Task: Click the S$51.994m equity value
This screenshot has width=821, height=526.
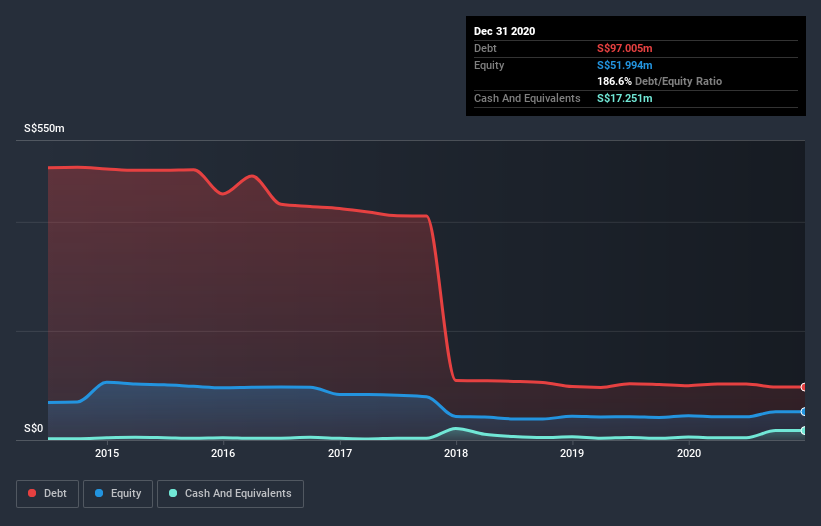Action: pyautogui.click(x=625, y=65)
